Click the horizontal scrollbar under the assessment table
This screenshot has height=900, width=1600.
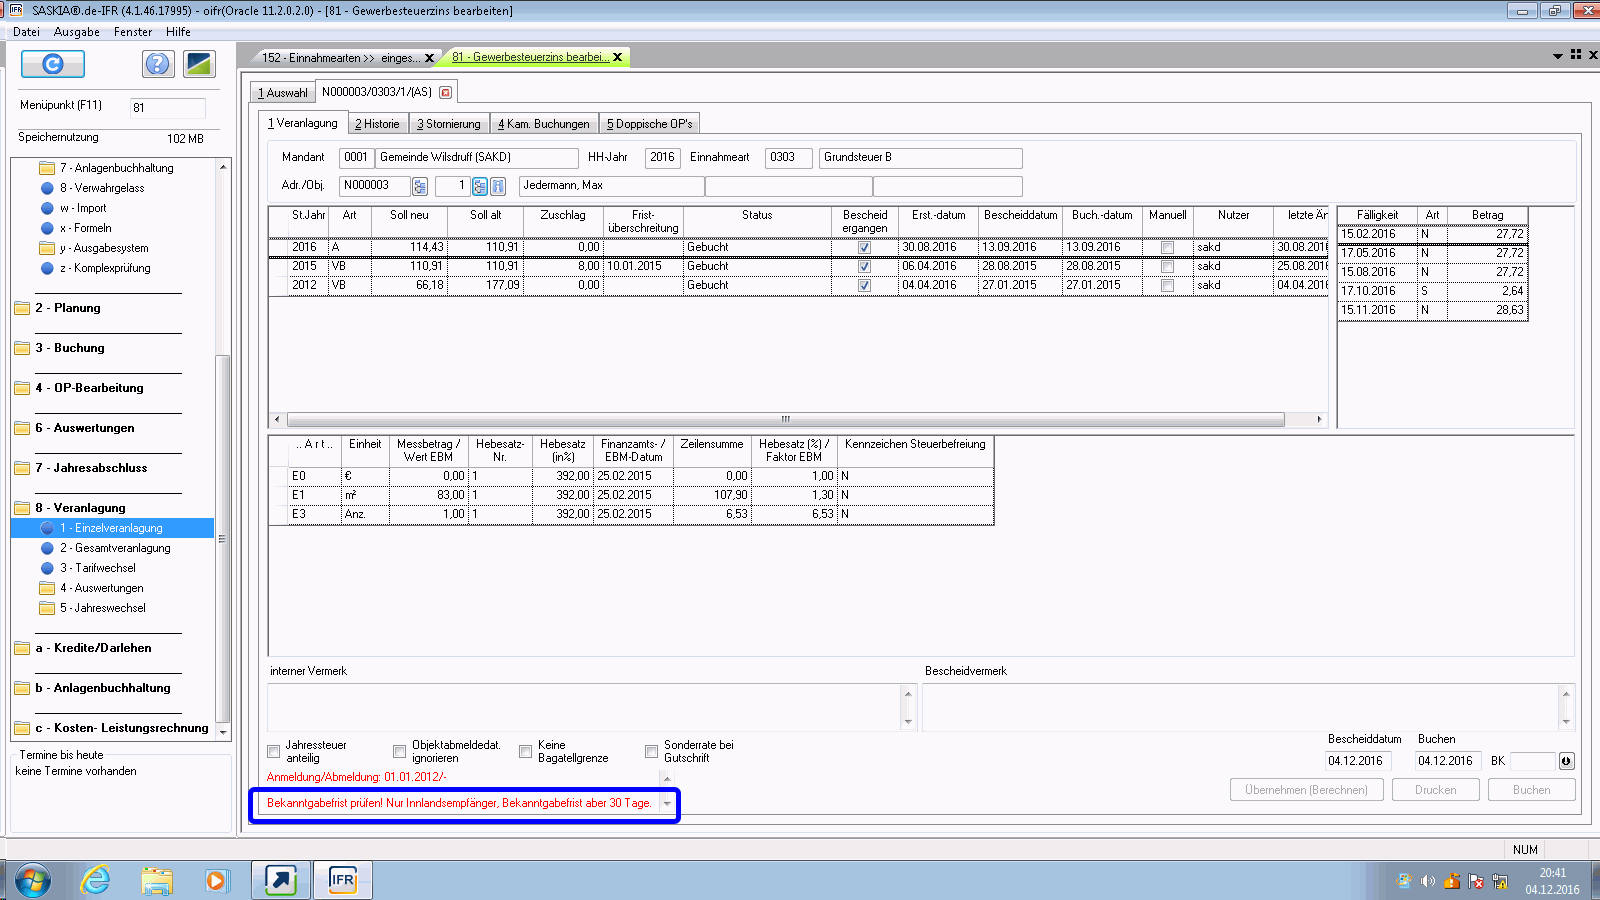pyautogui.click(x=785, y=420)
